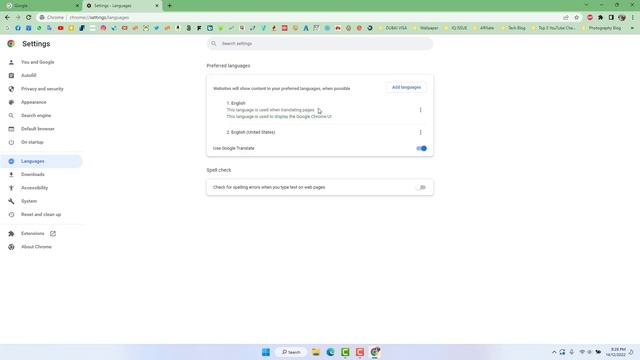The image size is (640, 360).
Task: Click the red adblock extension icon
Action: pyautogui.click(x=590, y=18)
